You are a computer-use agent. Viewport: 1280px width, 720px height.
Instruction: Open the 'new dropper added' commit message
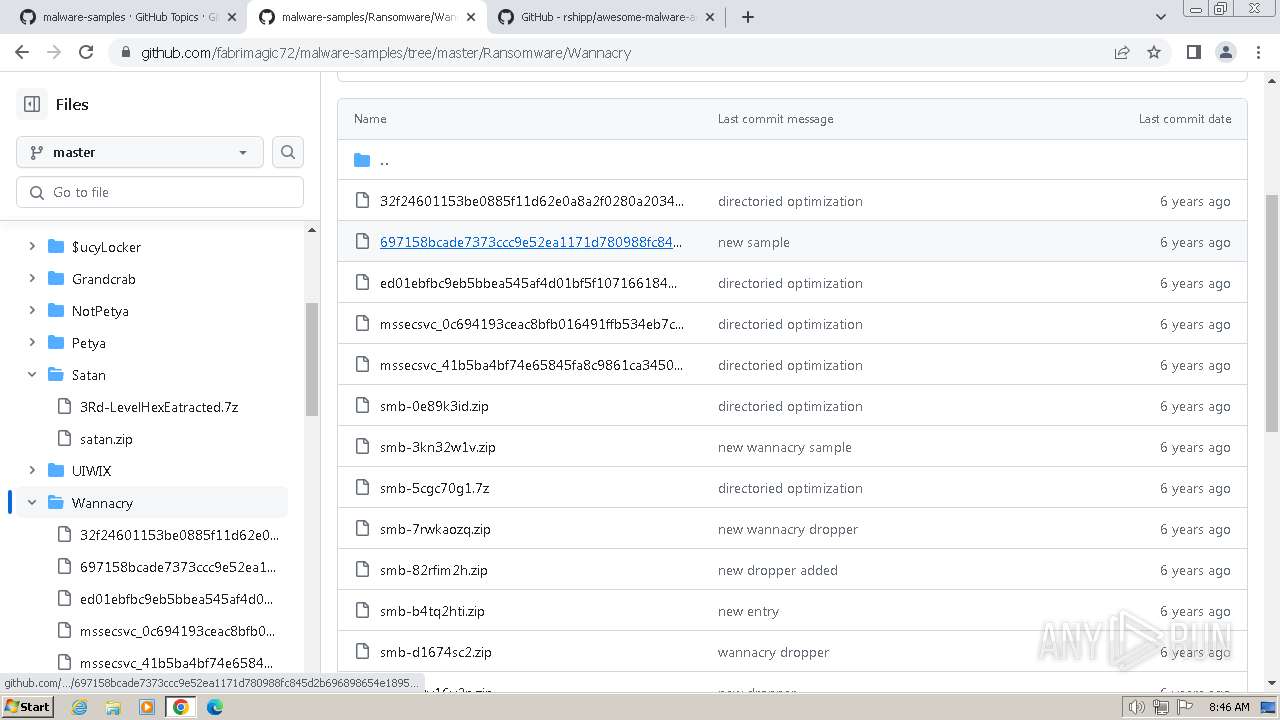[778, 570]
